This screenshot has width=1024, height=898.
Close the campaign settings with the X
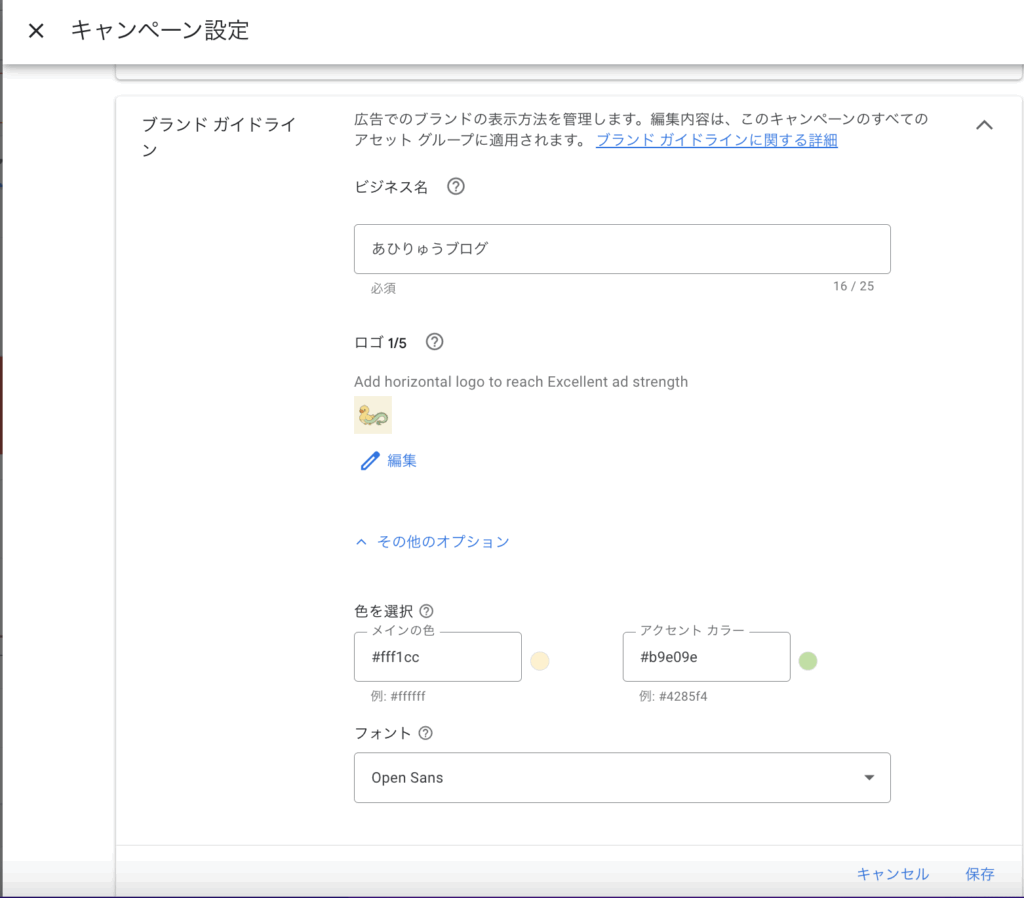click(x=36, y=31)
